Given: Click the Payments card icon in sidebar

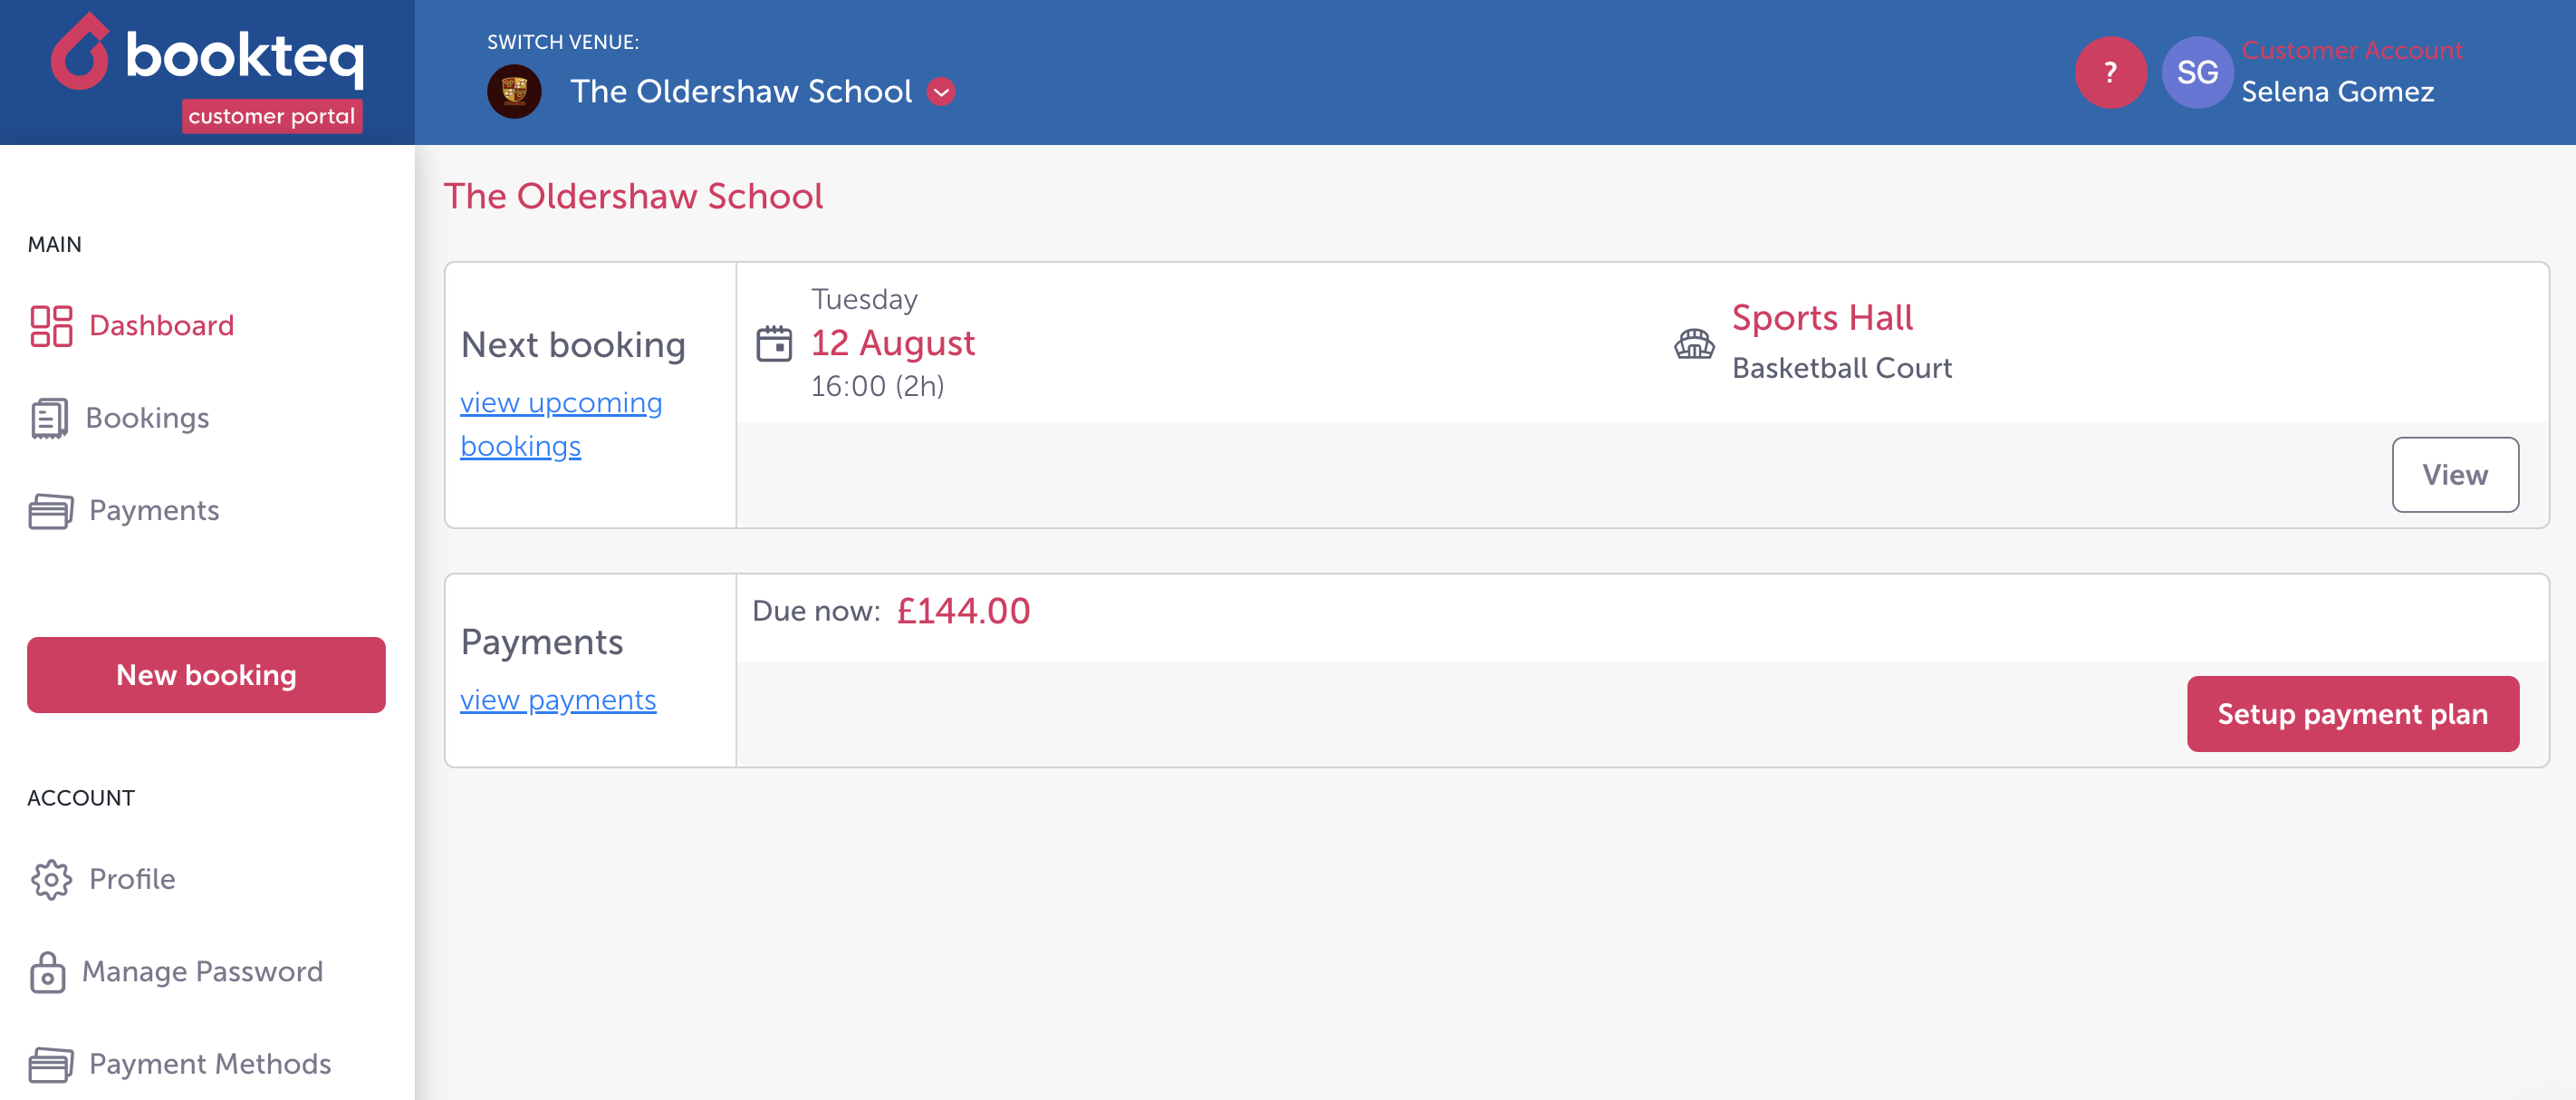Looking at the screenshot, I should pos(51,511).
